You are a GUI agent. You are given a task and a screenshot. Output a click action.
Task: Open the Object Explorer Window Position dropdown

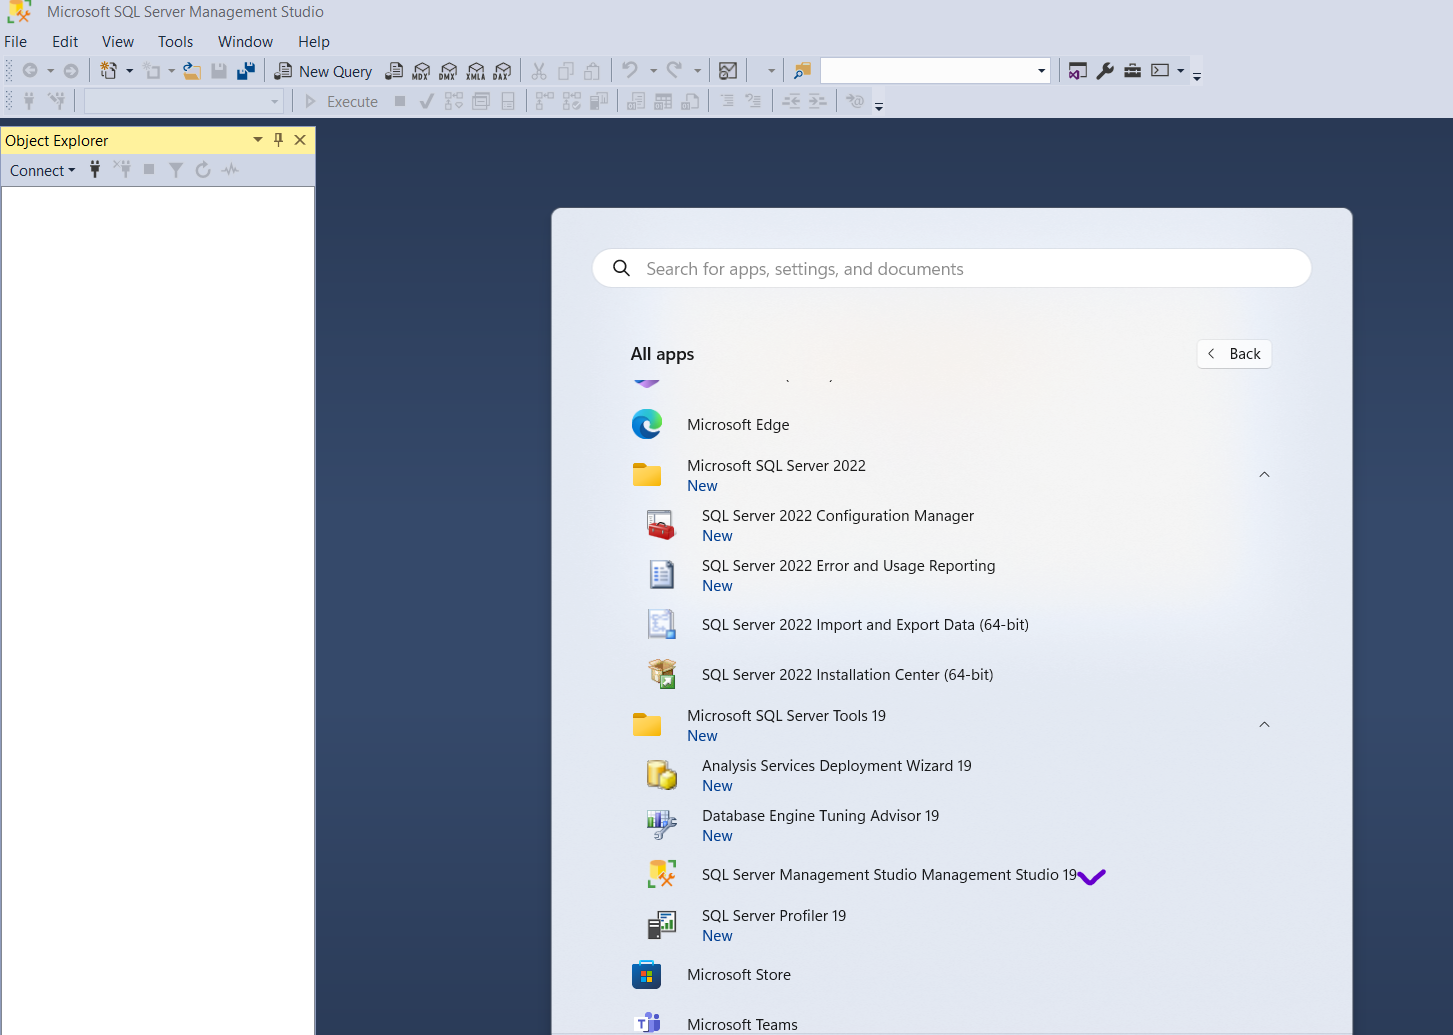[x=258, y=140]
